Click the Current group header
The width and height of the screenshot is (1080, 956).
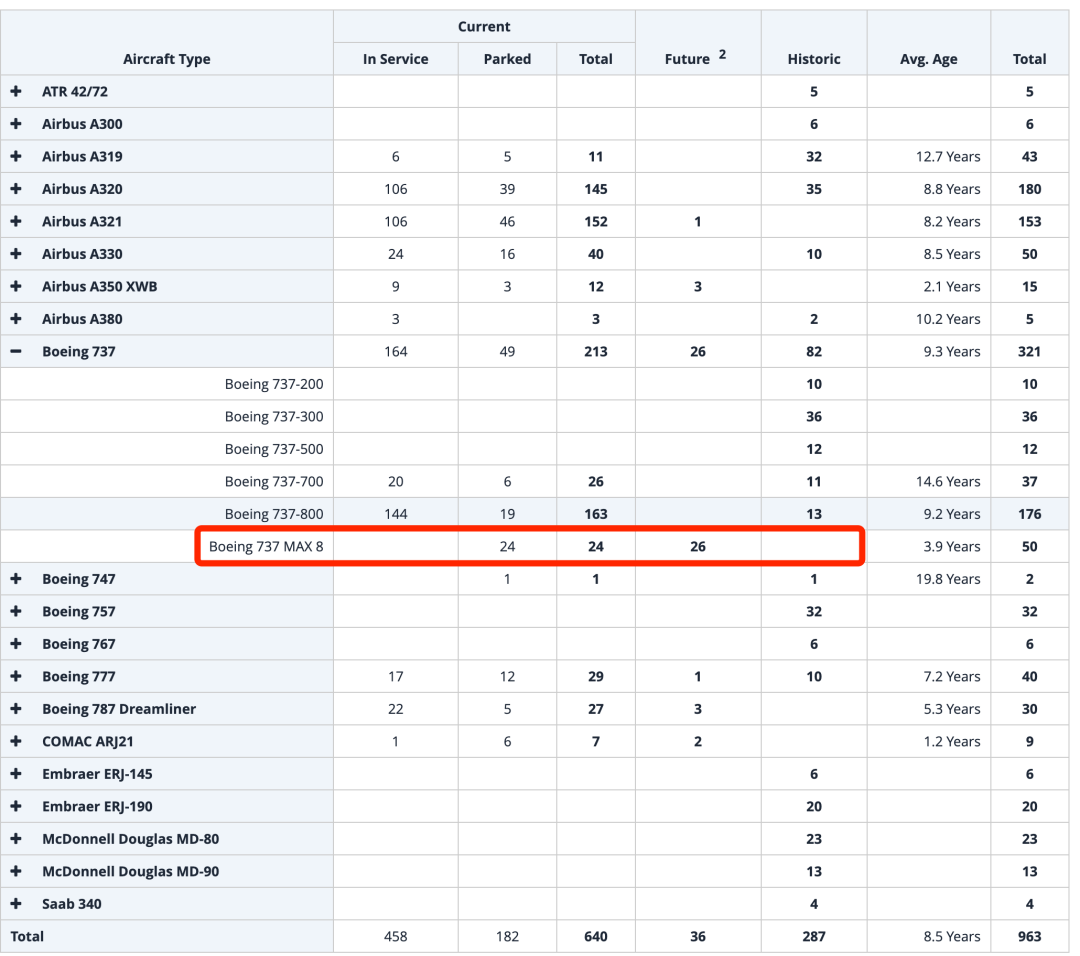pos(484,27)
